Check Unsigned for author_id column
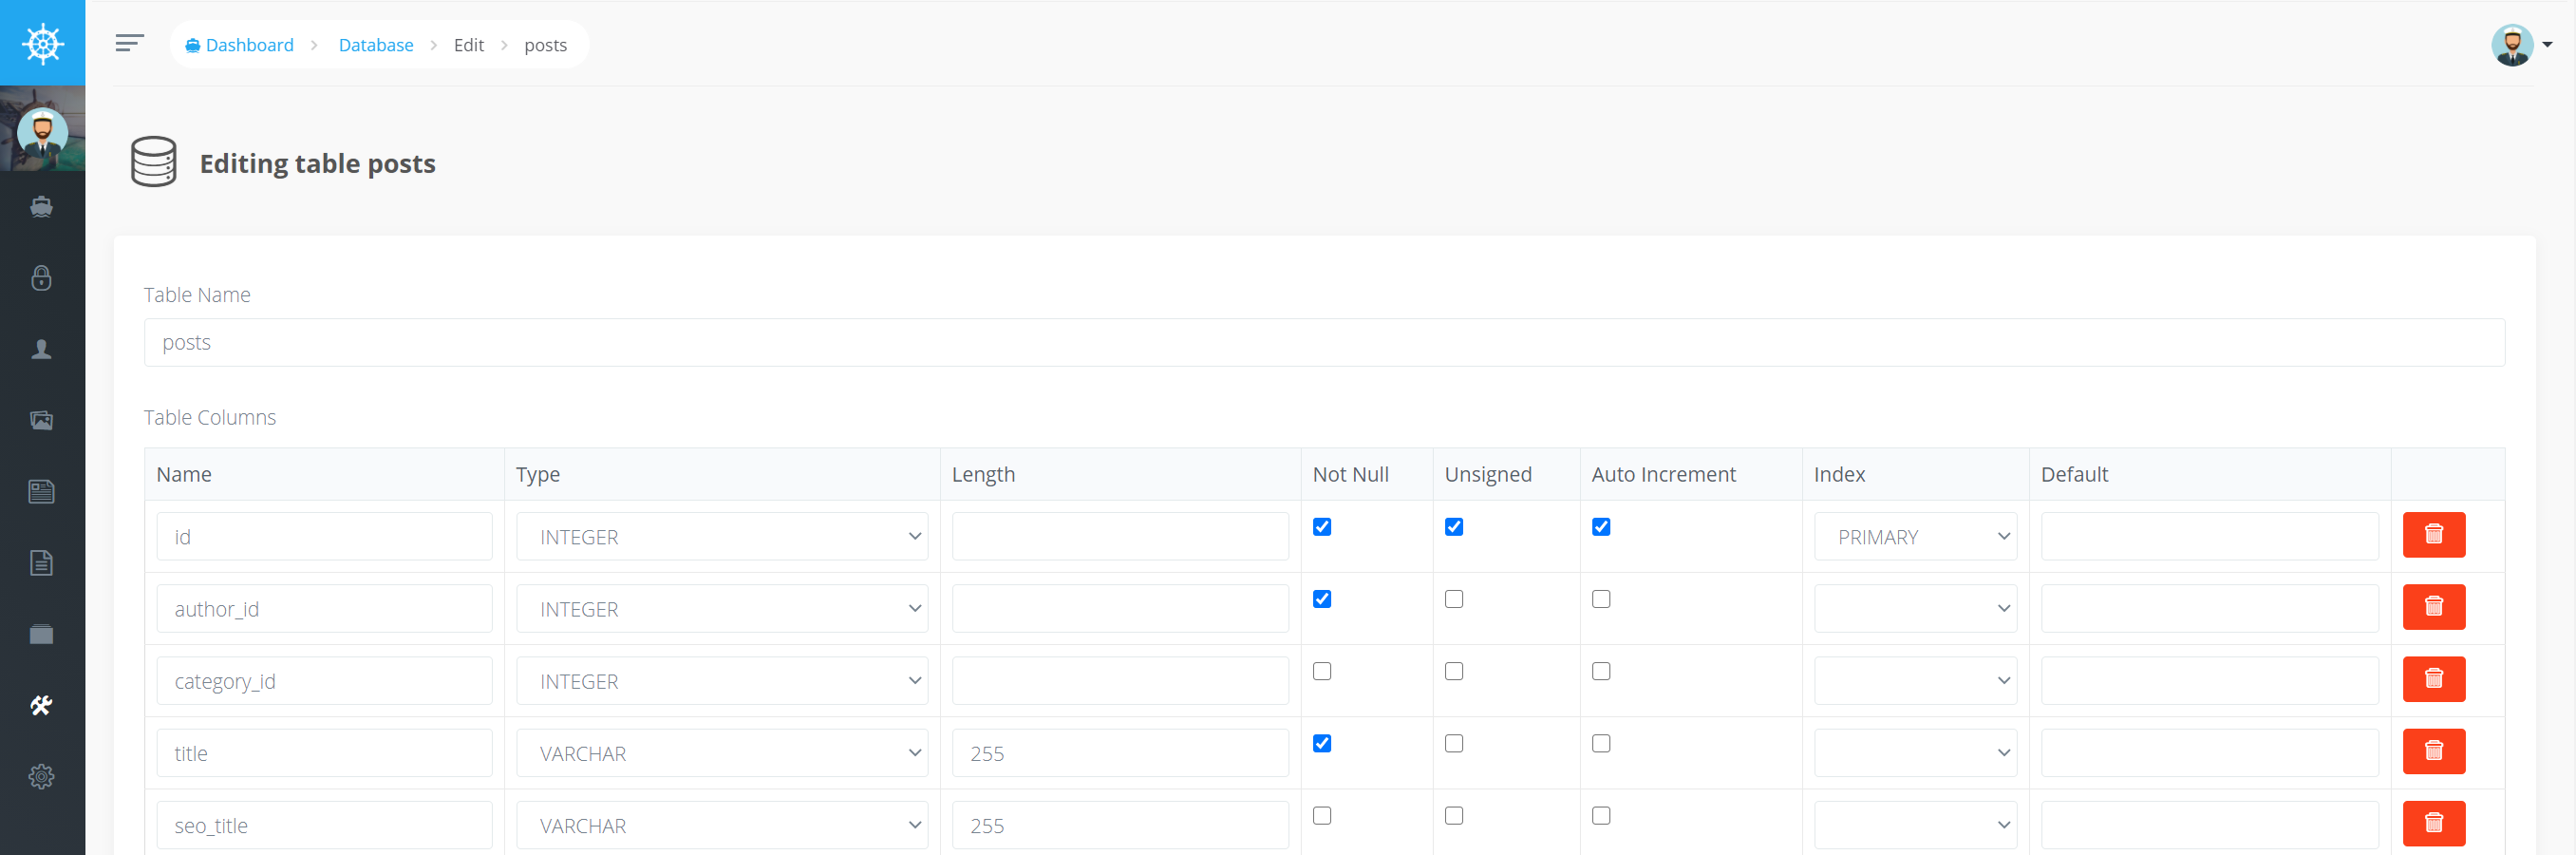Viewport: 2576px width, 855px height. click(x=1454, y=599)
